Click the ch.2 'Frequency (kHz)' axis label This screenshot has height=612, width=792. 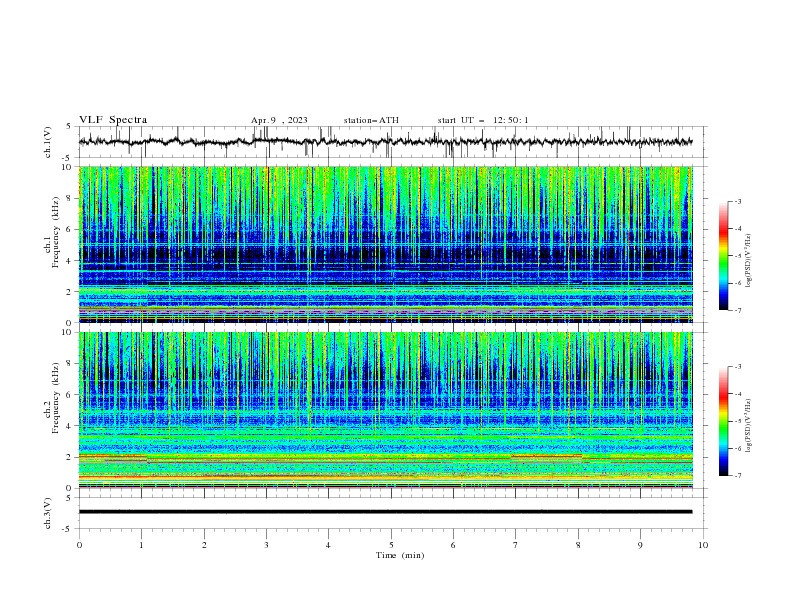pos(55,398)
